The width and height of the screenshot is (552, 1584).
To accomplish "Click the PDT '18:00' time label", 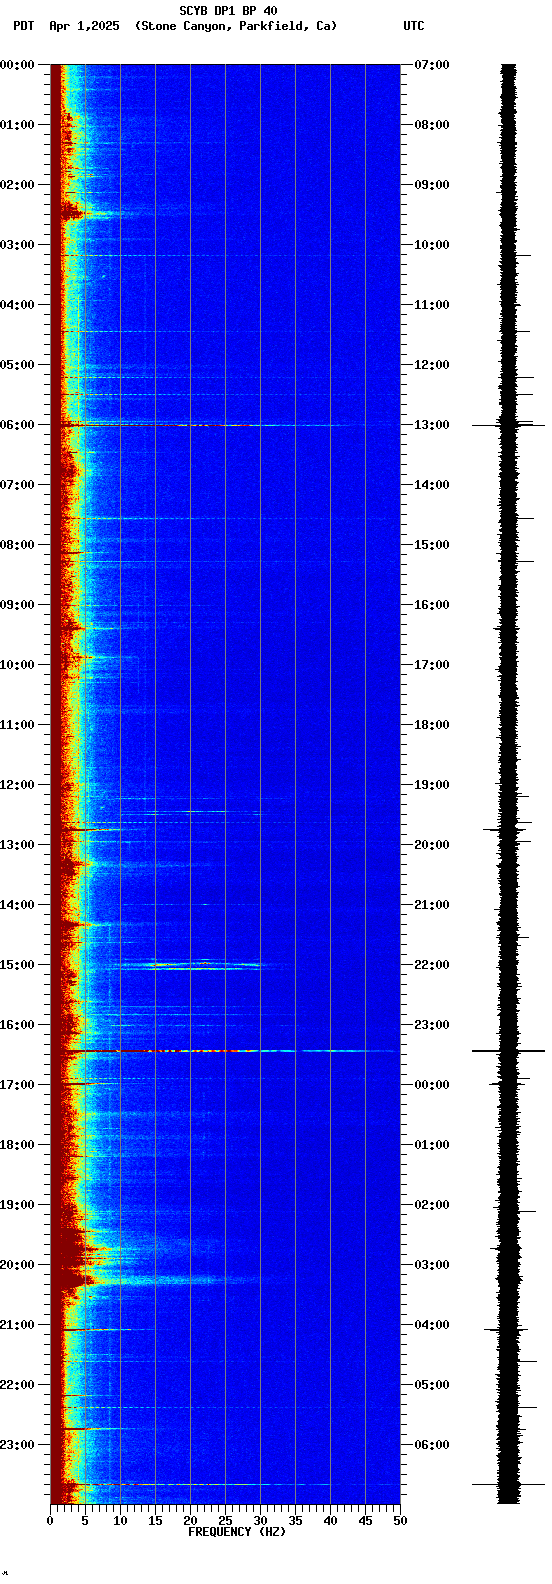I will click(17, 1145).
